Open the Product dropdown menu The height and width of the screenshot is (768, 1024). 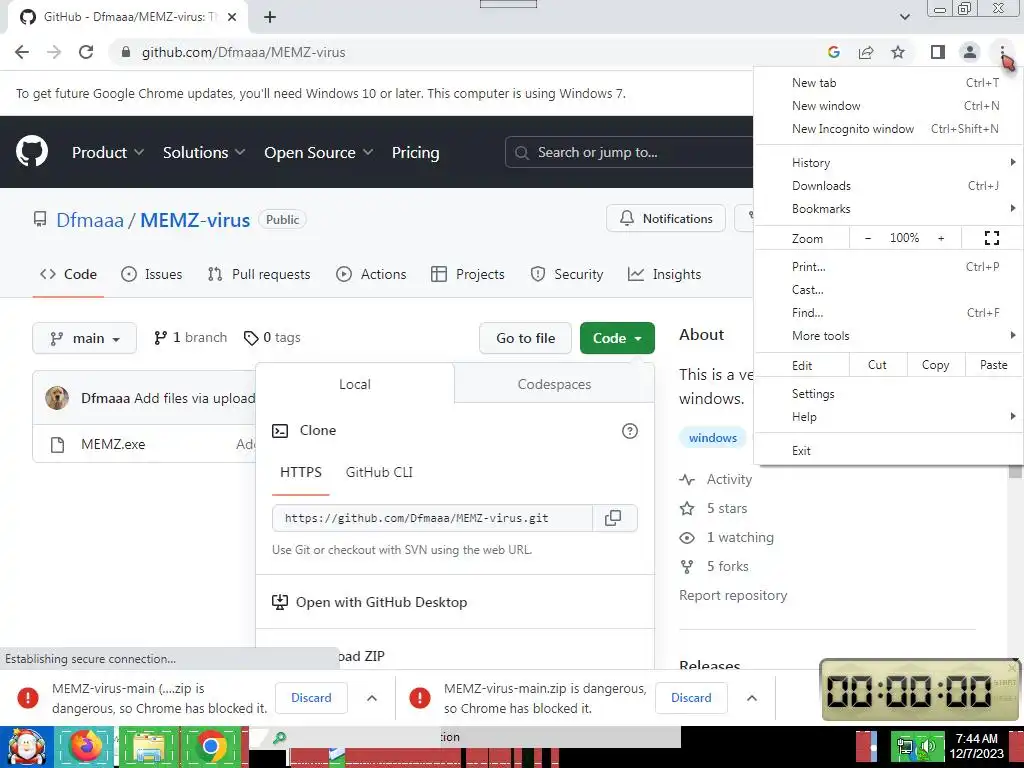click(x=108, y=152)
